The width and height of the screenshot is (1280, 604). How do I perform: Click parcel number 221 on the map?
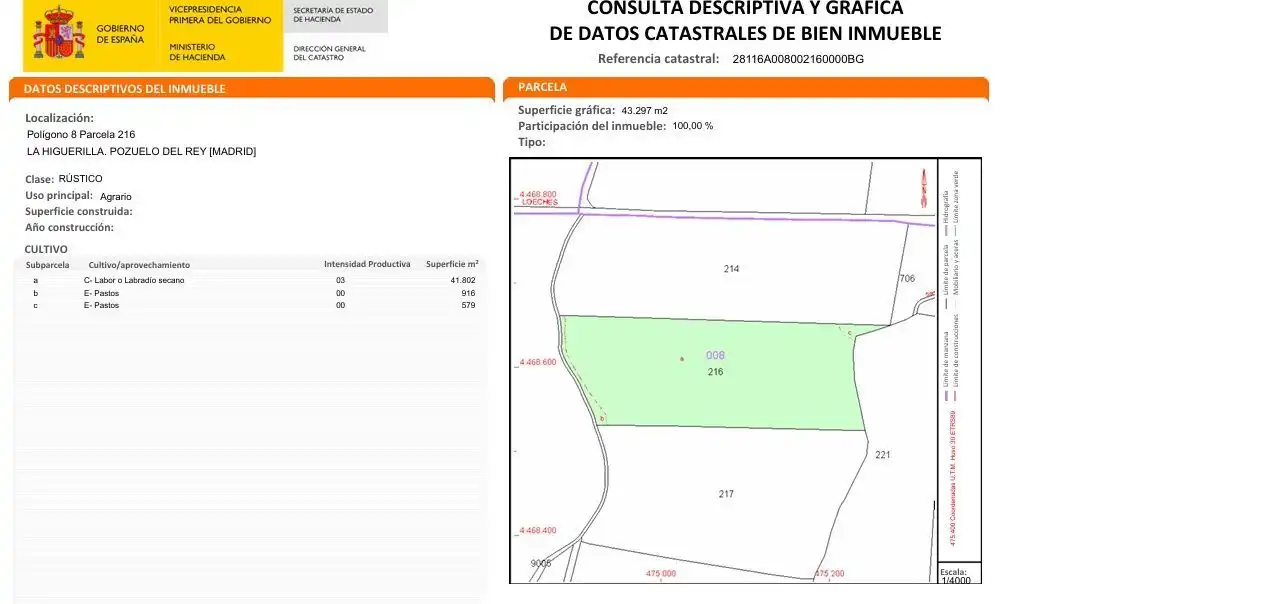tap(882, 454)
